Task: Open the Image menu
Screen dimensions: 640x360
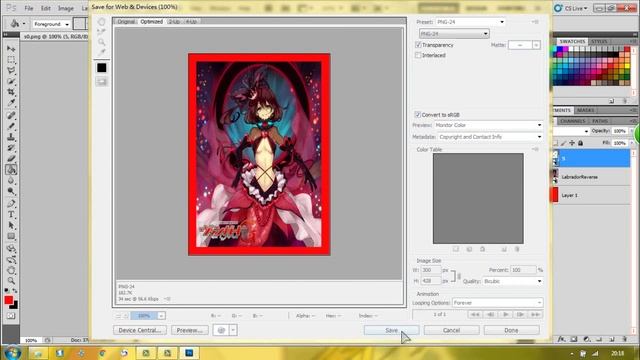Action: point(65,8)
